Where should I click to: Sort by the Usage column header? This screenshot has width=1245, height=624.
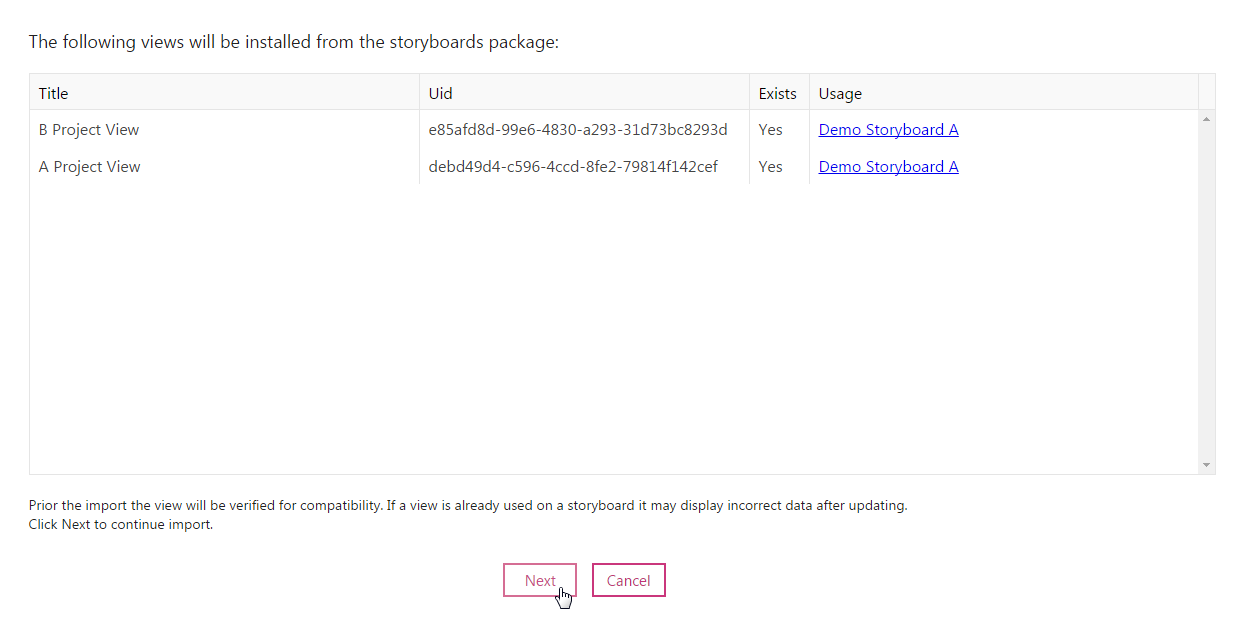pos(1004,93)
